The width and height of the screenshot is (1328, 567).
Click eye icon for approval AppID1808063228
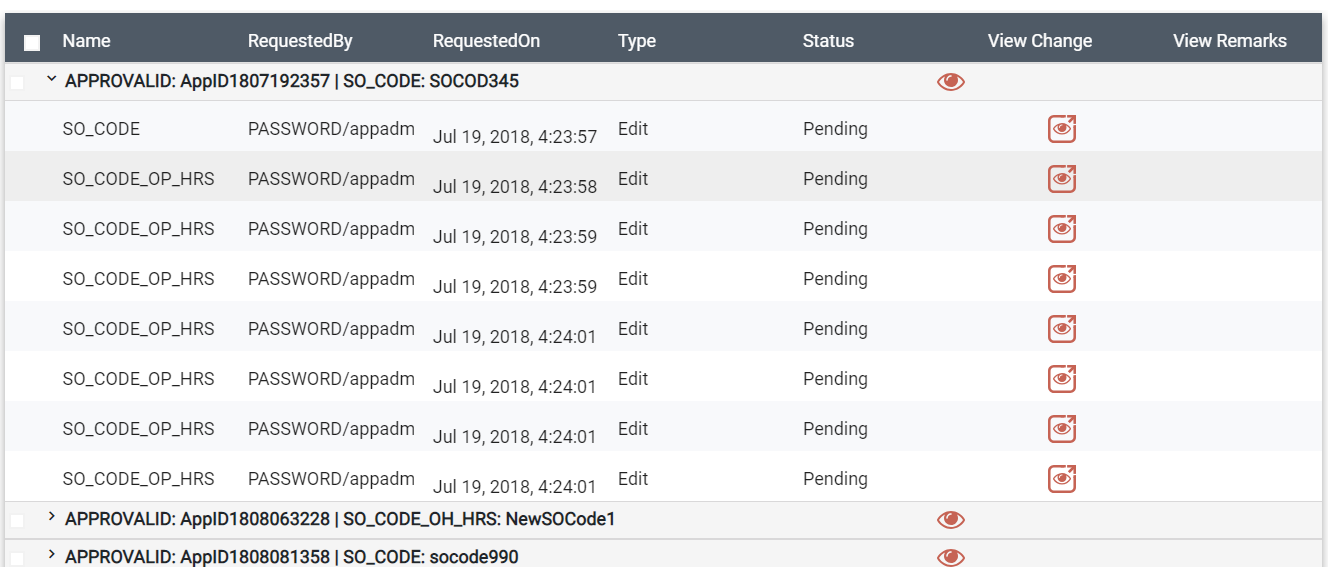pos(951,519)
